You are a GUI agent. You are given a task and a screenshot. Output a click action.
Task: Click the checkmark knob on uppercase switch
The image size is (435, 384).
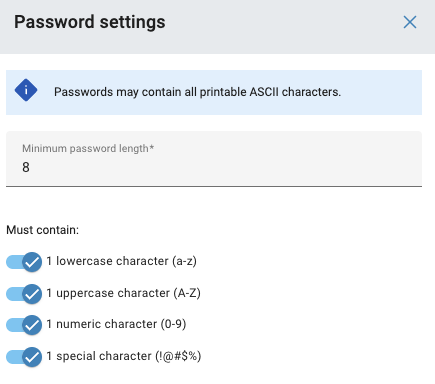click(x=32, y=294)
